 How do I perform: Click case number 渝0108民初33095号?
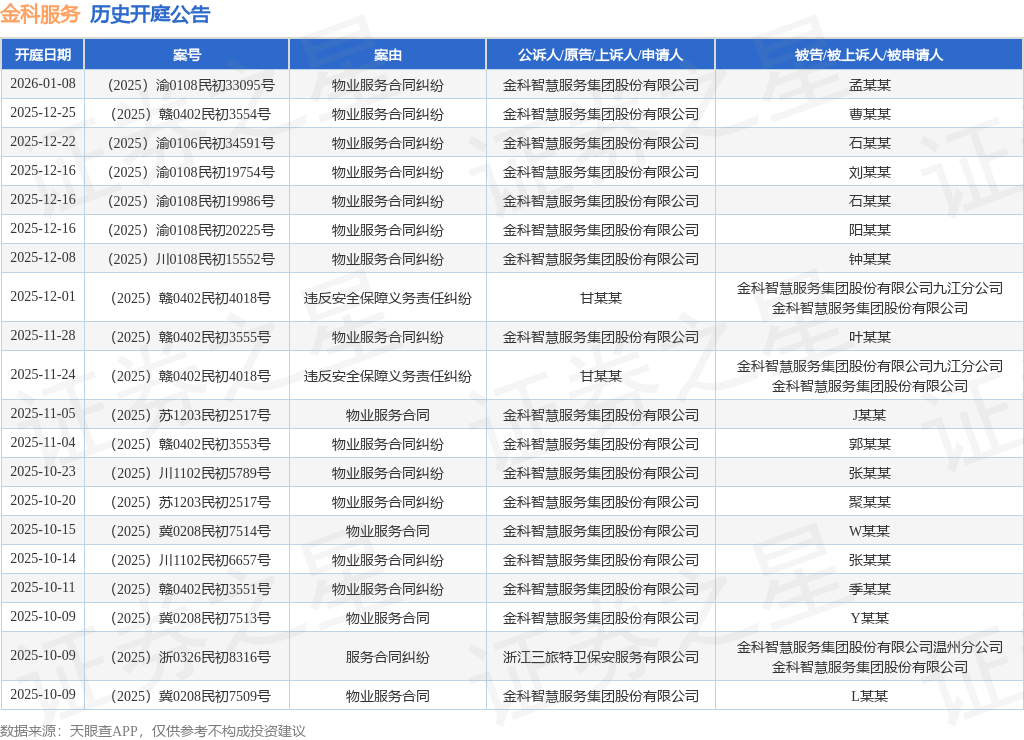191,85
